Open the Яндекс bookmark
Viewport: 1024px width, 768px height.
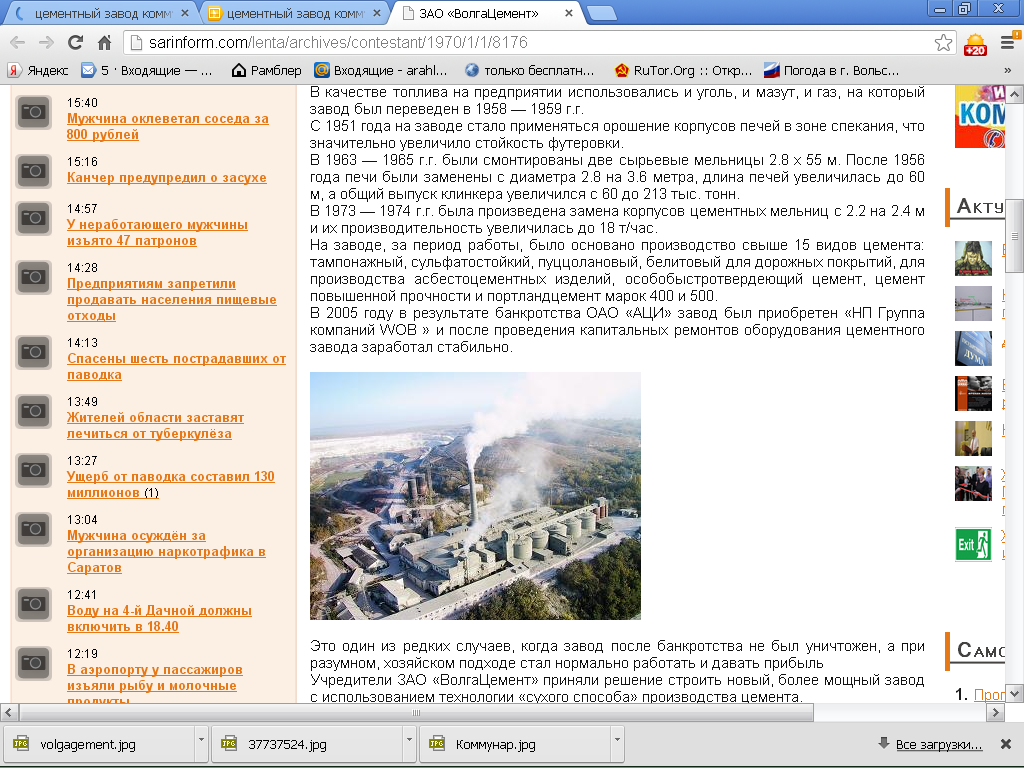pos(39,70)
